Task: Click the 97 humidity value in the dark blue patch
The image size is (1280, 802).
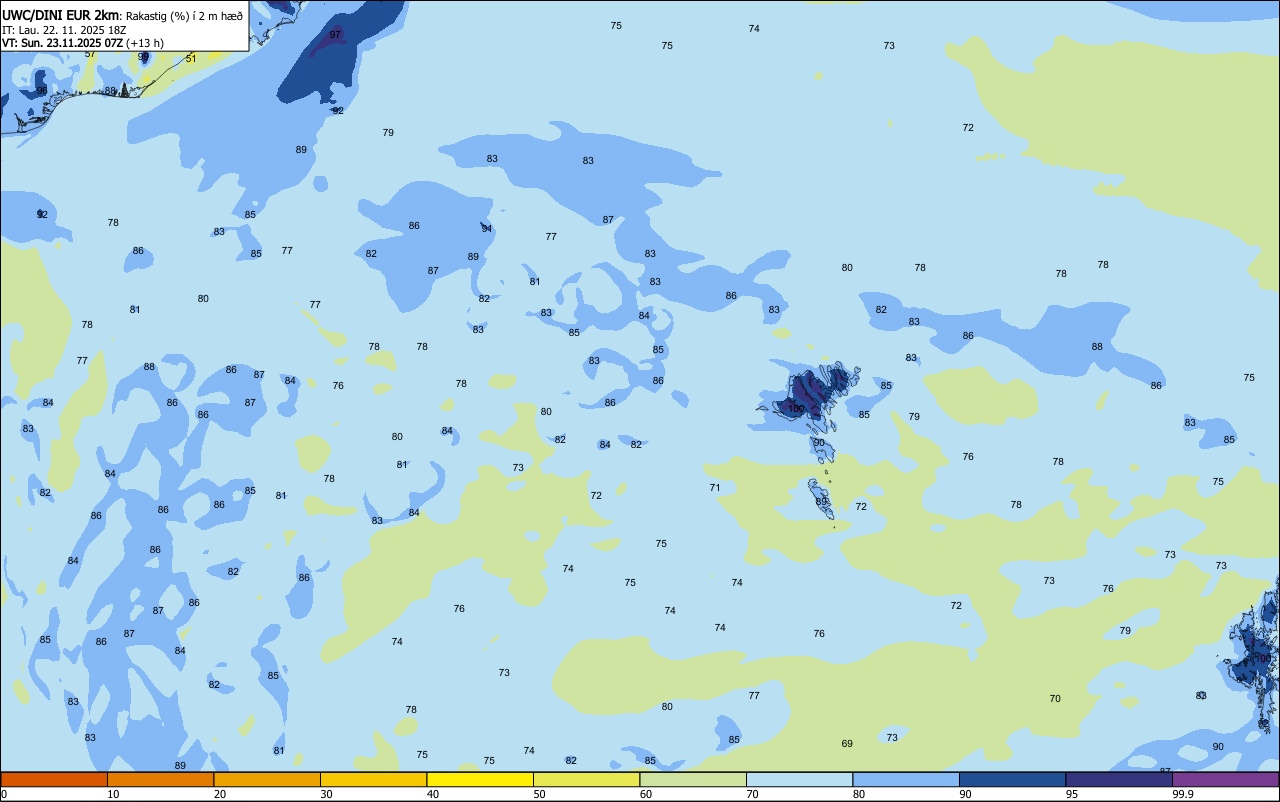Action: [x=335, y=35]
